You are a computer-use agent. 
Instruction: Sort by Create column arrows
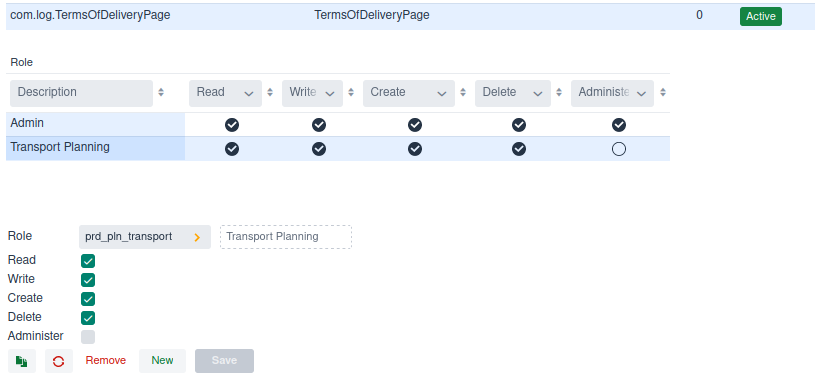click(463, 92)
